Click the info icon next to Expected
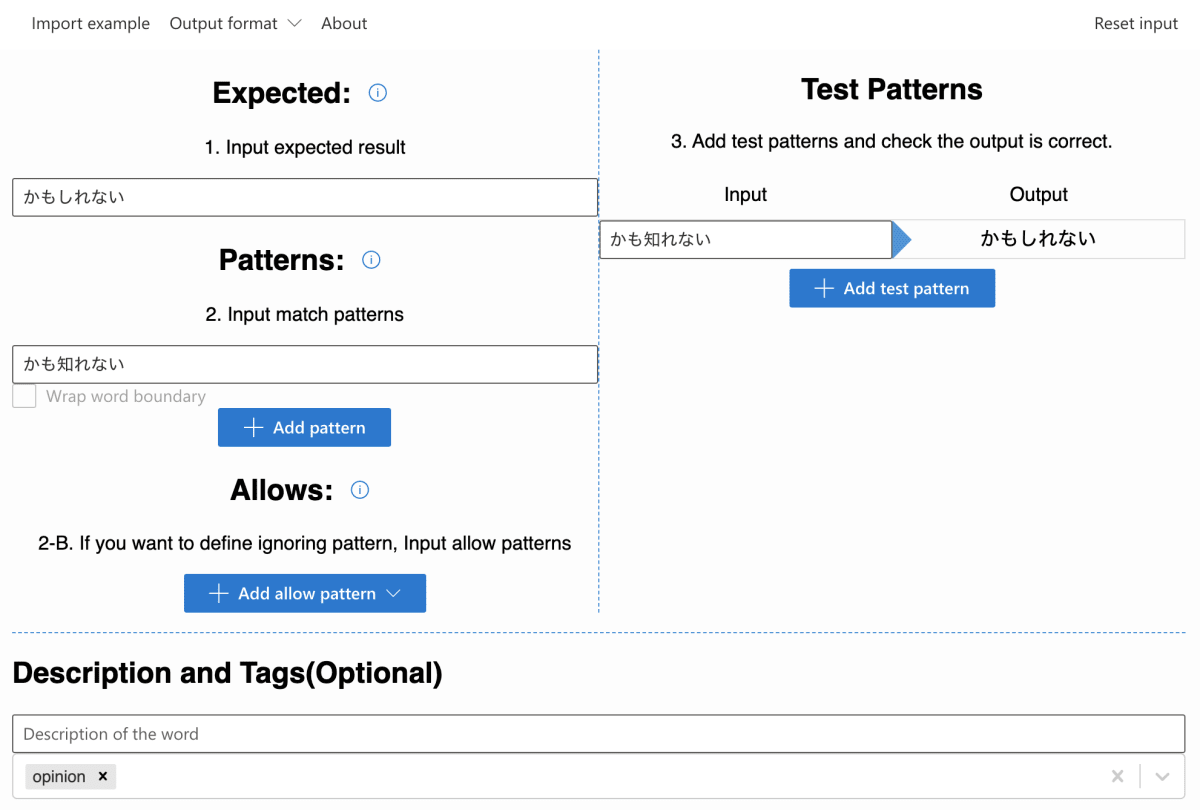1200x810 pixels. [378, 93]
